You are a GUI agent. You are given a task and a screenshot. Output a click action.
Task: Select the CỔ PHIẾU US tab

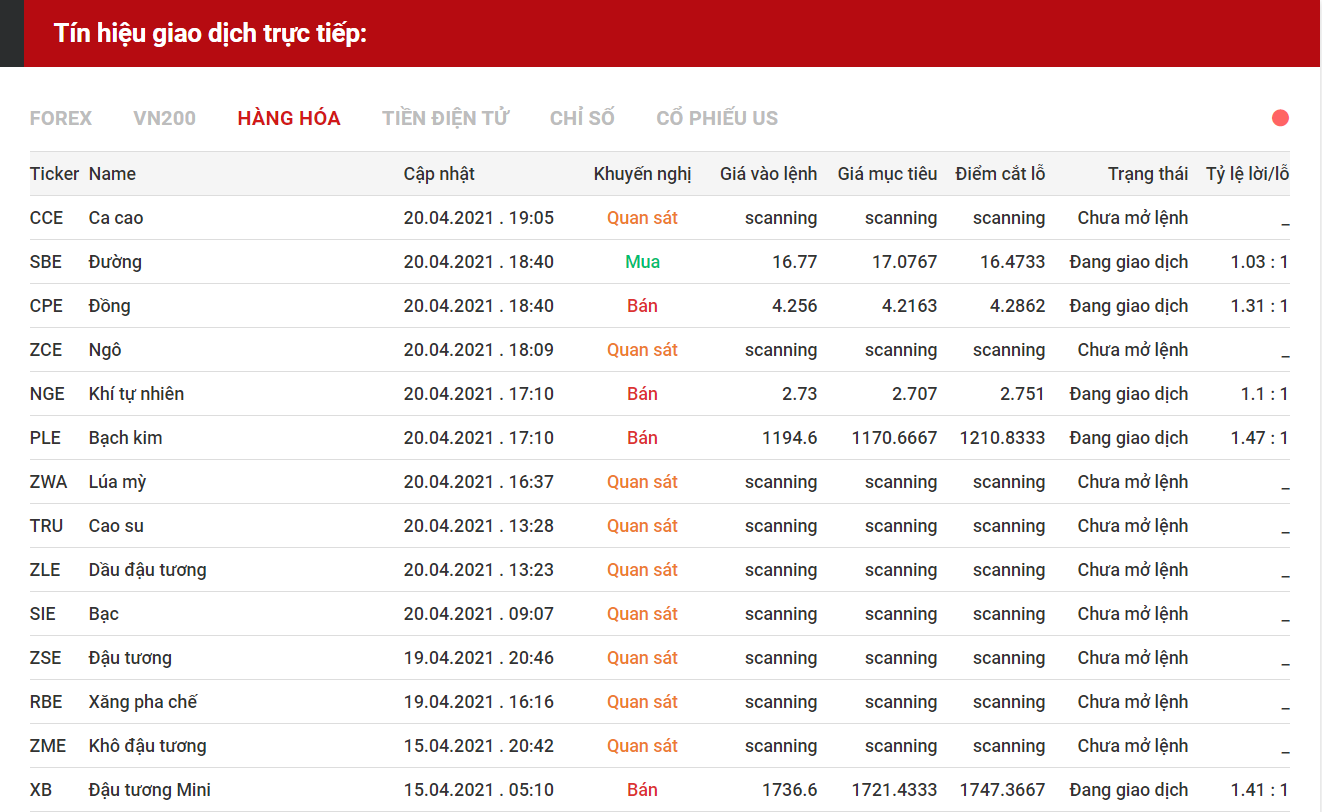click(717, 118)
